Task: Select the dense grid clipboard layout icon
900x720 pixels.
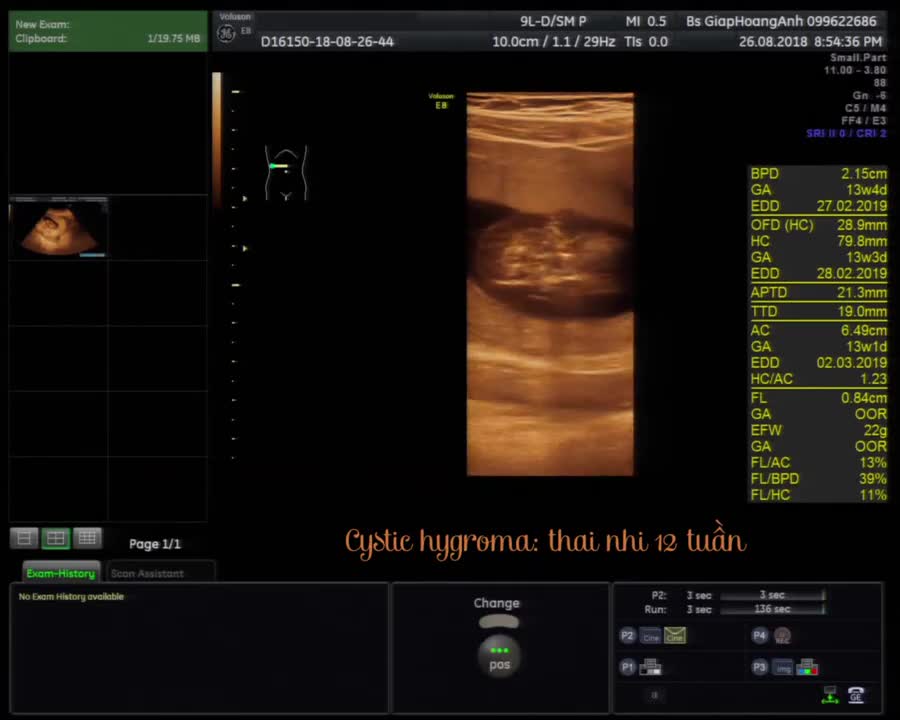Action: pos(87,538)
